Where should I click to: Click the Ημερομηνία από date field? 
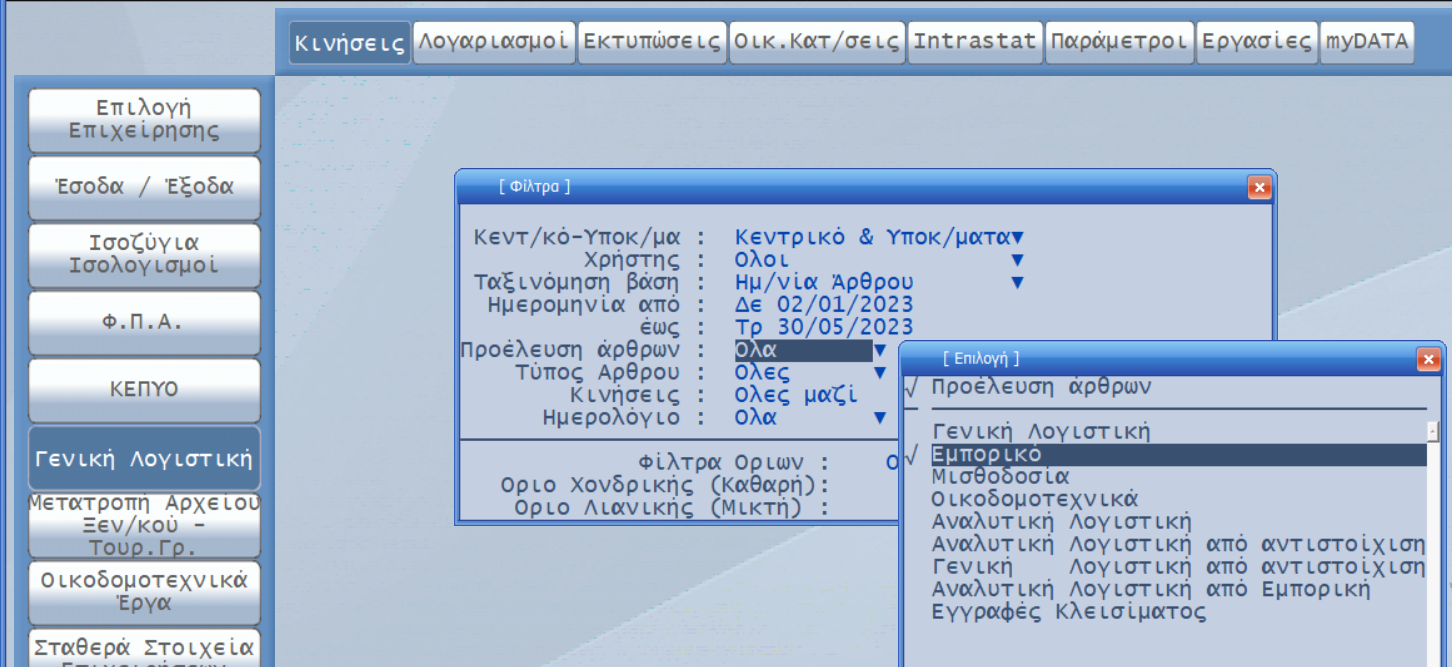(823, 305)
